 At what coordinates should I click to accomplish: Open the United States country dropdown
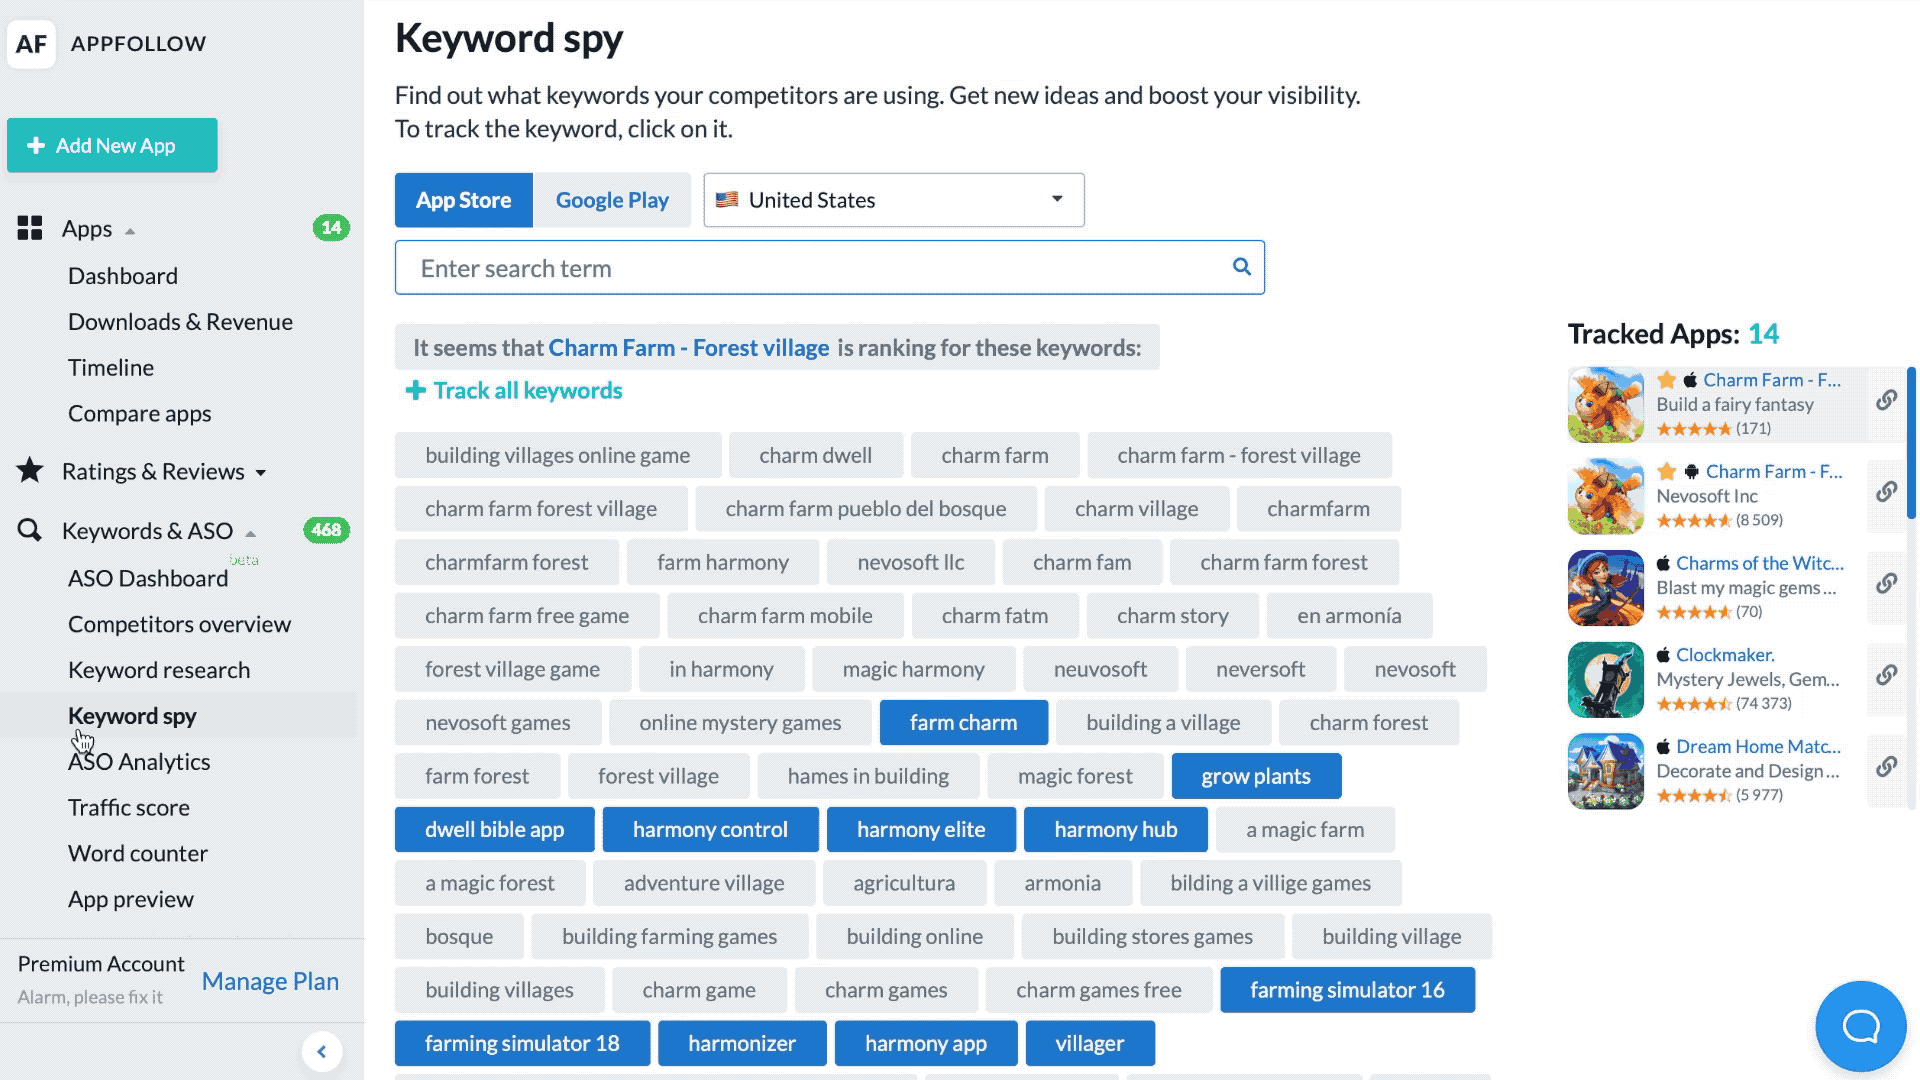pos(893,200)
